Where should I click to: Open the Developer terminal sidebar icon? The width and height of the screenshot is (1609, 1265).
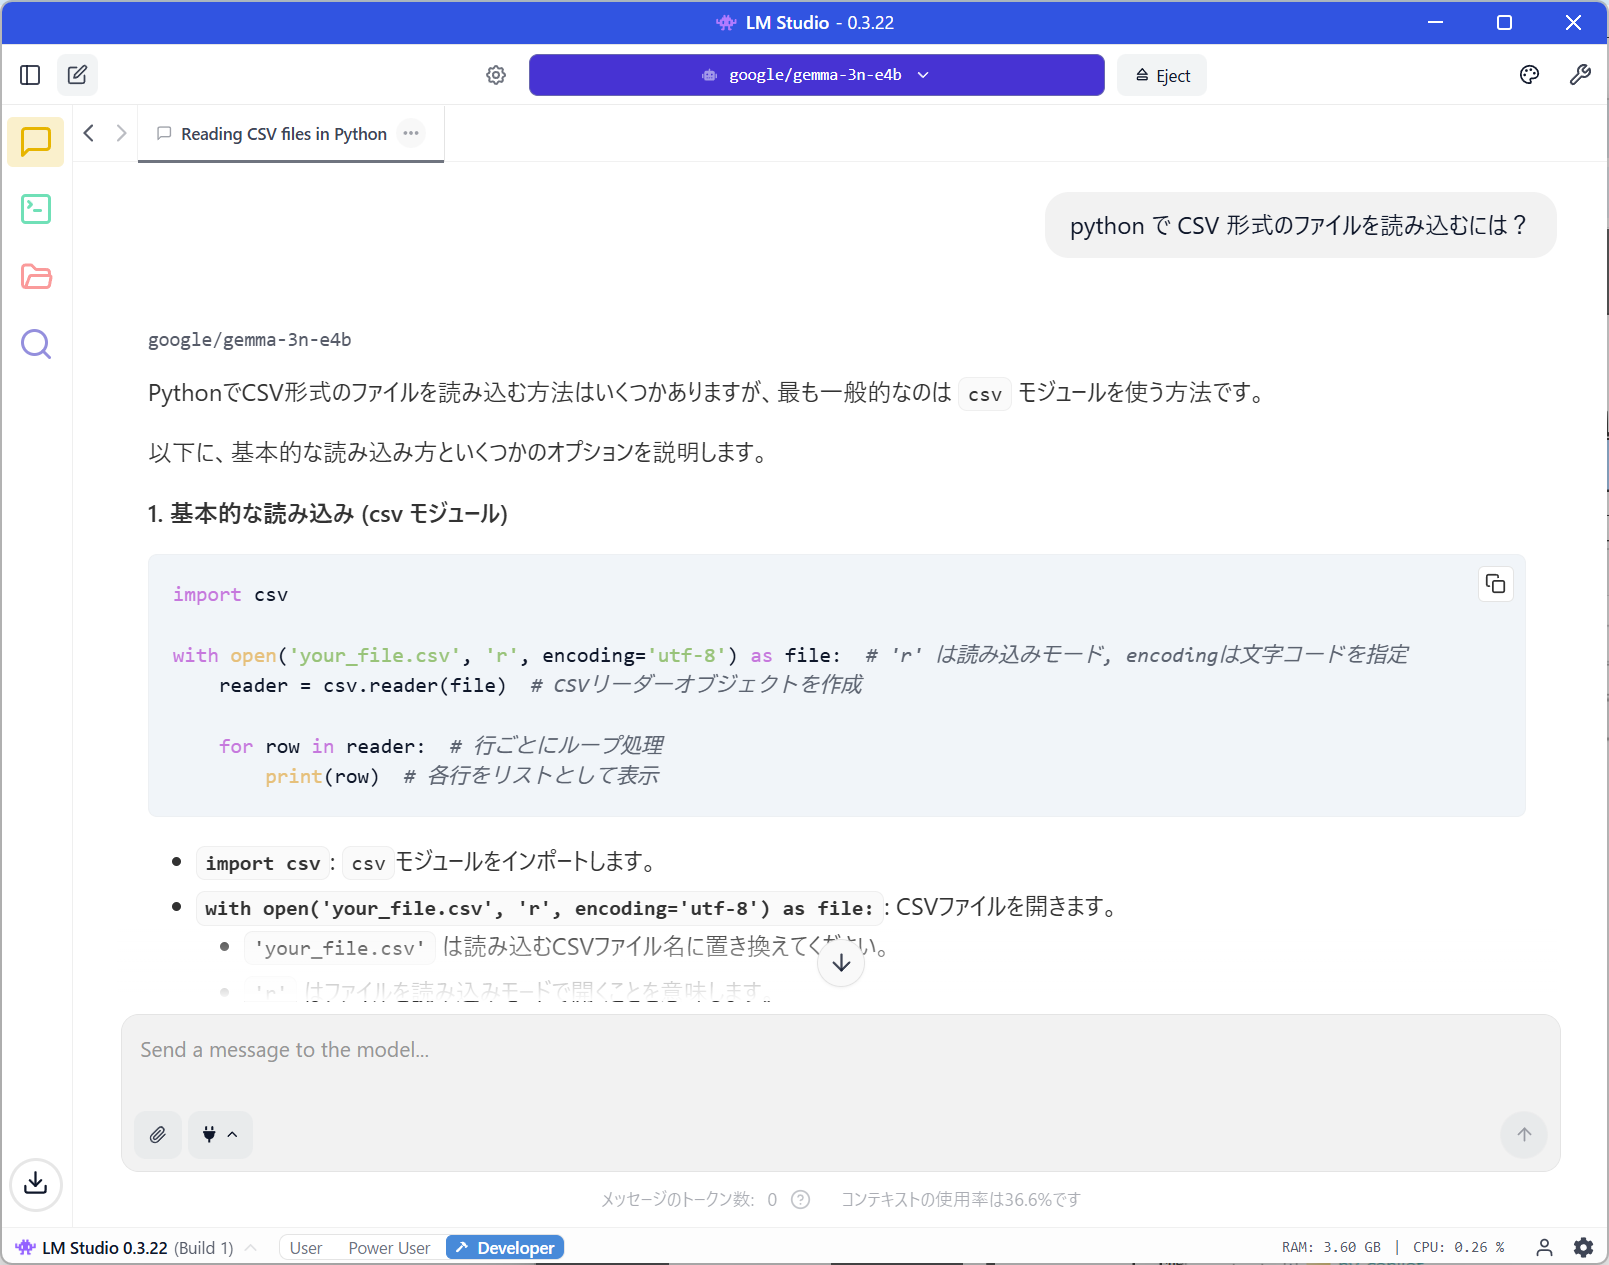[36, 209]
